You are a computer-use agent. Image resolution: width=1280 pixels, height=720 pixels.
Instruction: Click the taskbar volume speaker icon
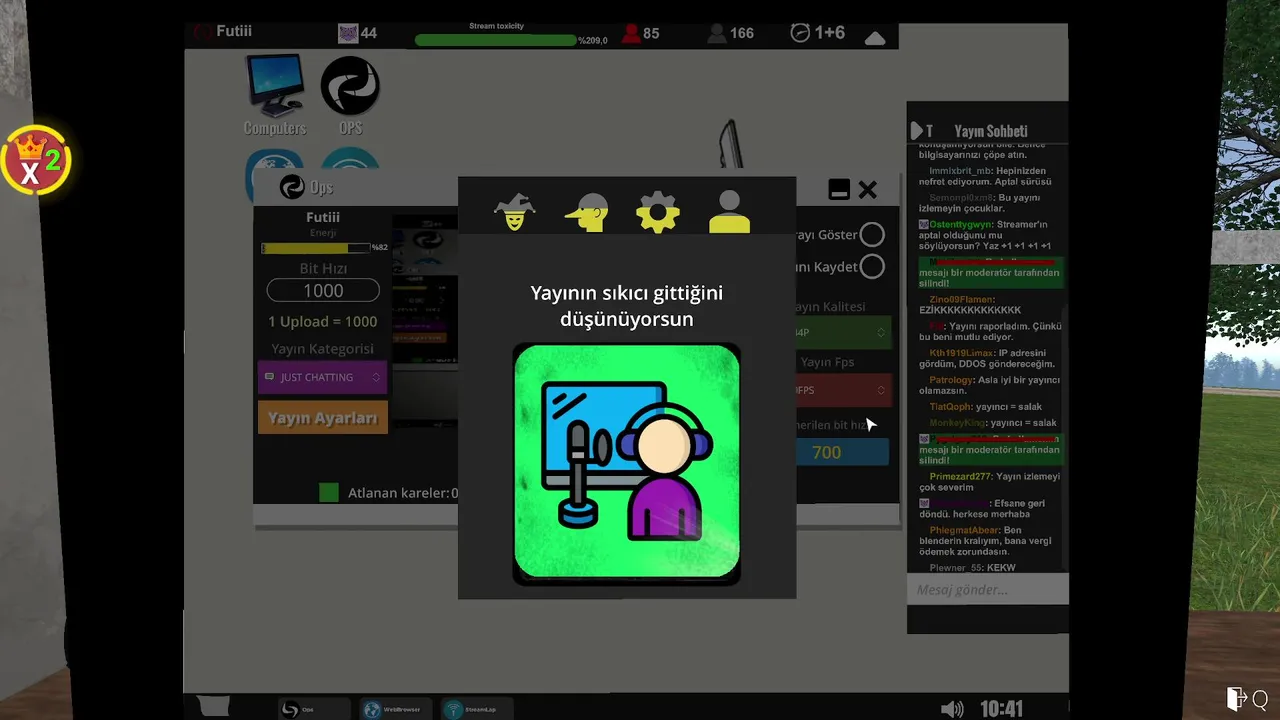point(952,709)
